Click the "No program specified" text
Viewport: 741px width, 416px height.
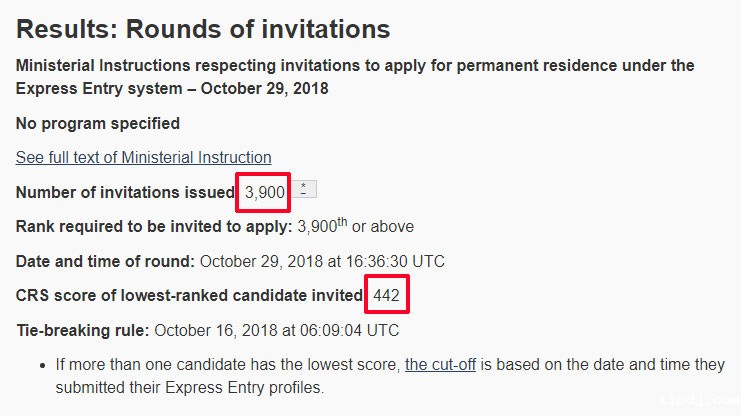coord(98,124)
